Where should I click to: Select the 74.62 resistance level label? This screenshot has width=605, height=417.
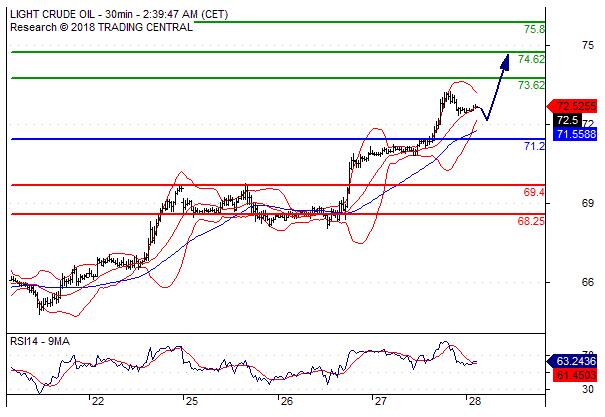coord(531,59)
